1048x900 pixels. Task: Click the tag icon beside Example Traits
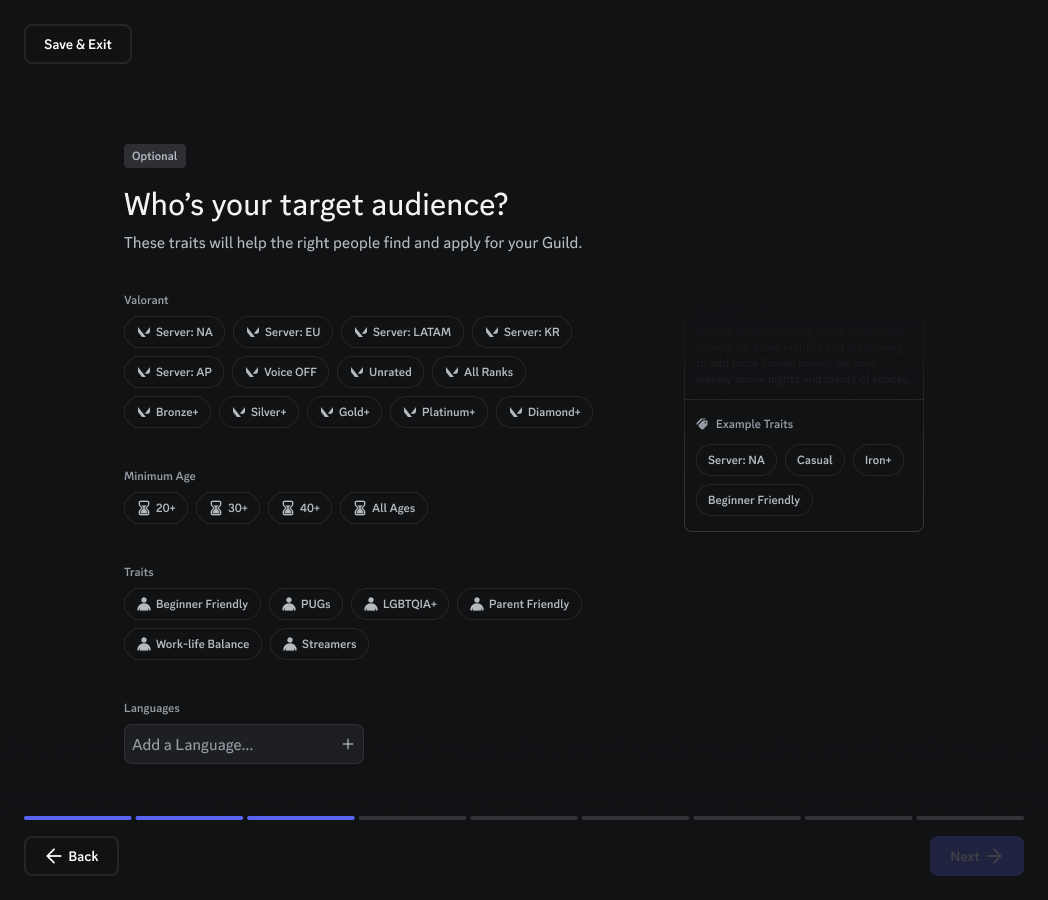702,424
